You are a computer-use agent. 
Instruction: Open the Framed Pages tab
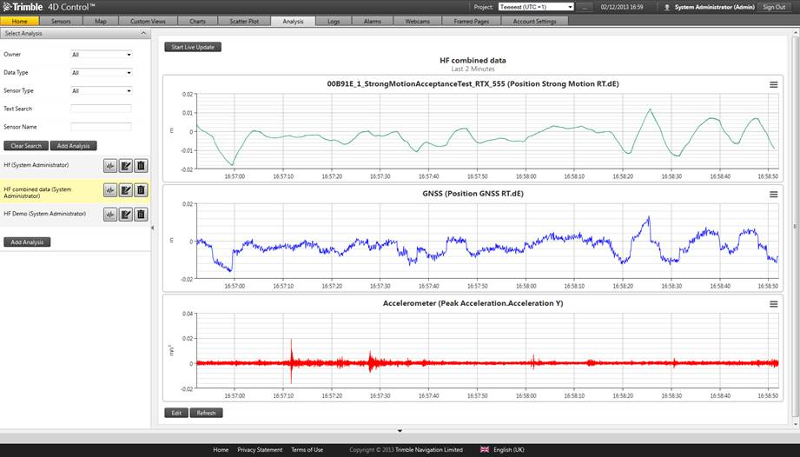471,21
